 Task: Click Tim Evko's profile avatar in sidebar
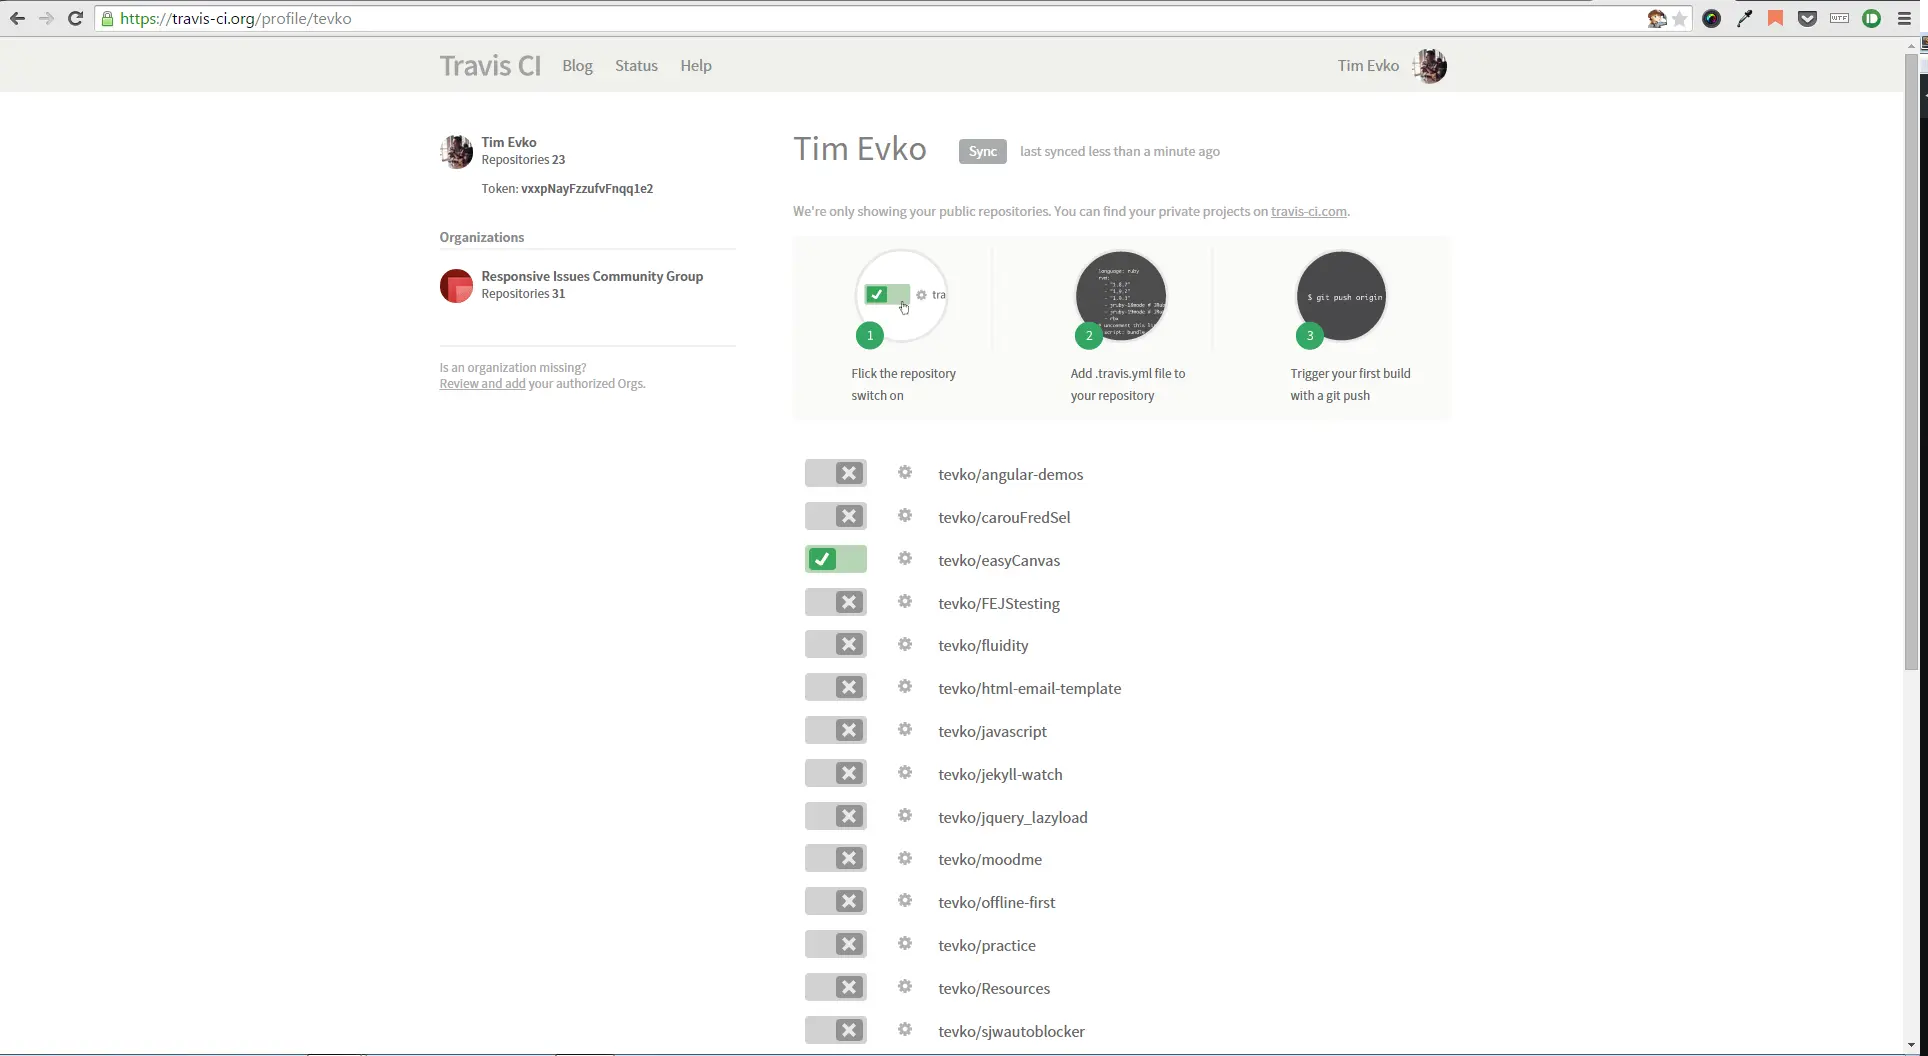tap(456, 151)
